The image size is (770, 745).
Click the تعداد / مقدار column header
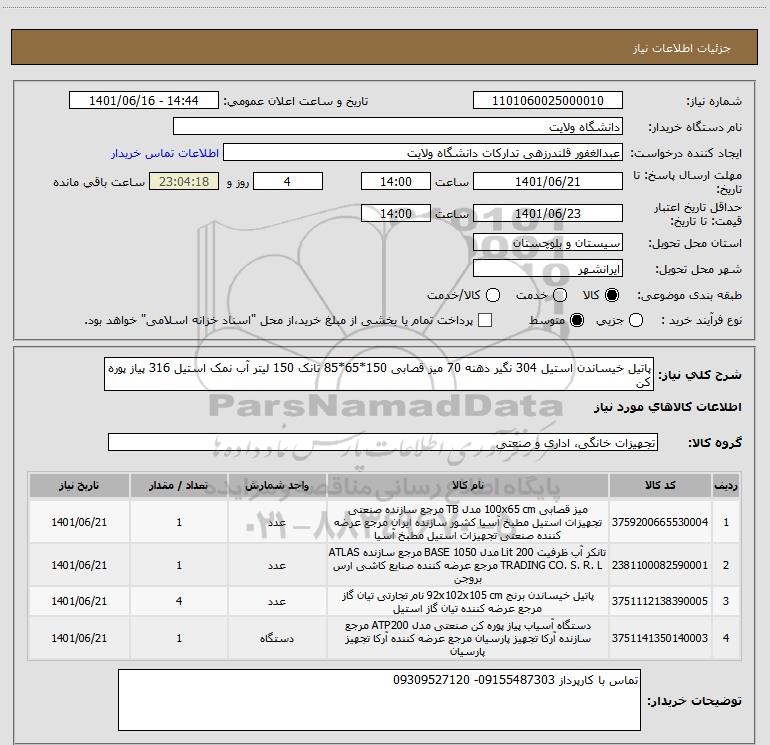[x=179, y=486]
